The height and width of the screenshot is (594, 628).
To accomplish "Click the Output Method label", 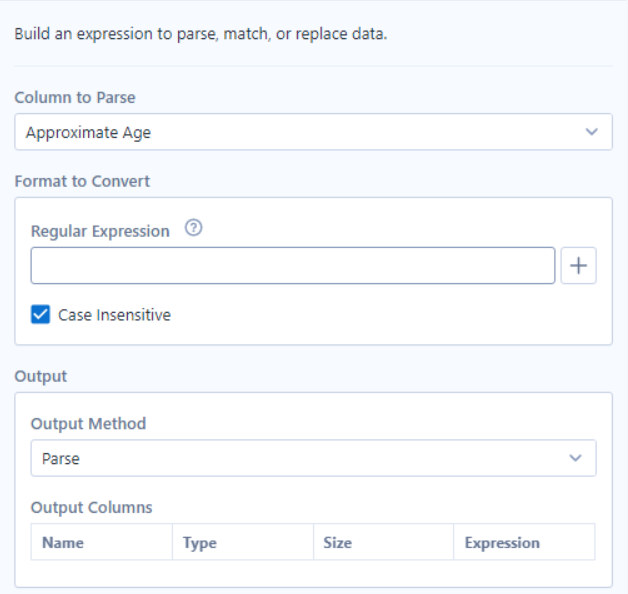I will (x=89, y=423).
